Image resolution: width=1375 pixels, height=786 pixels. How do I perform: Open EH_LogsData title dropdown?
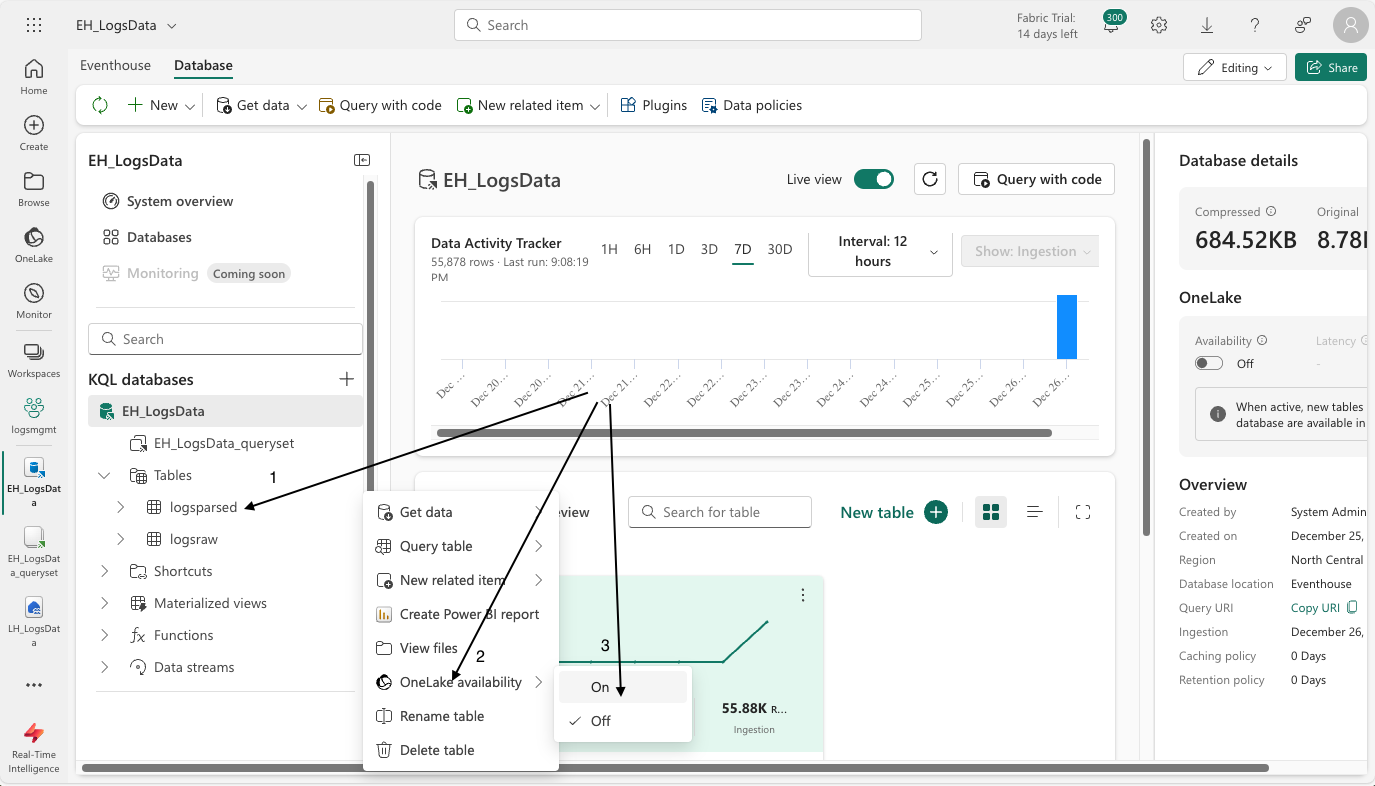click(127, 25)
